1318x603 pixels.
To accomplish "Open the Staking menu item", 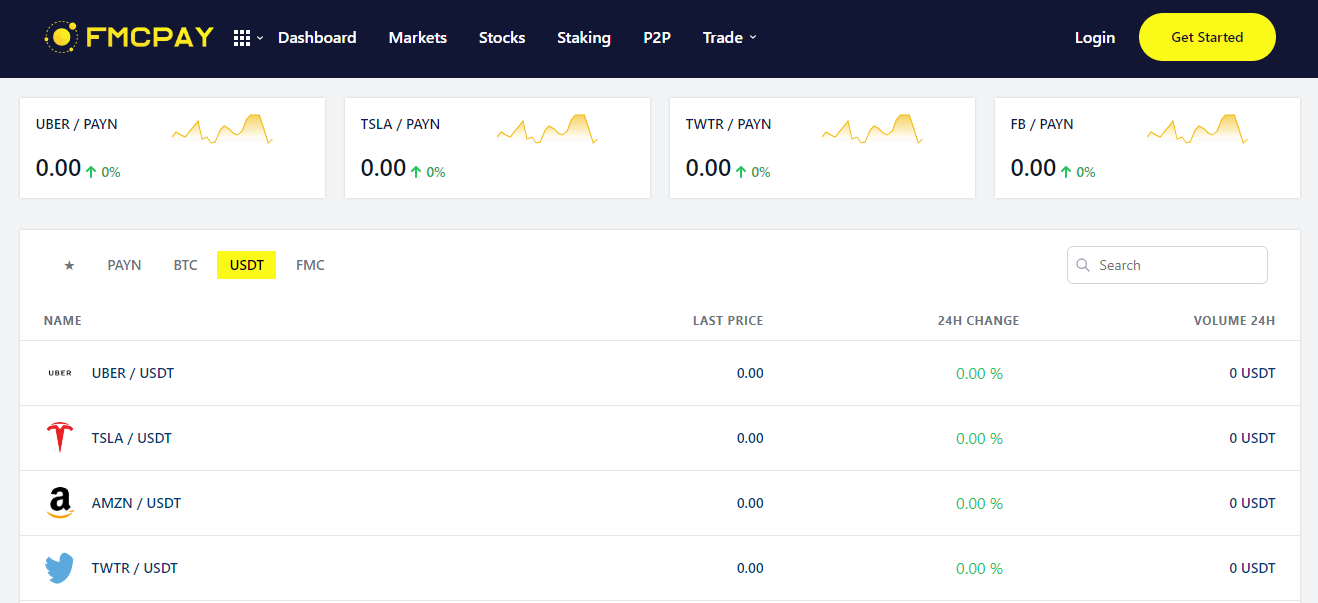I will click(584, 38).
